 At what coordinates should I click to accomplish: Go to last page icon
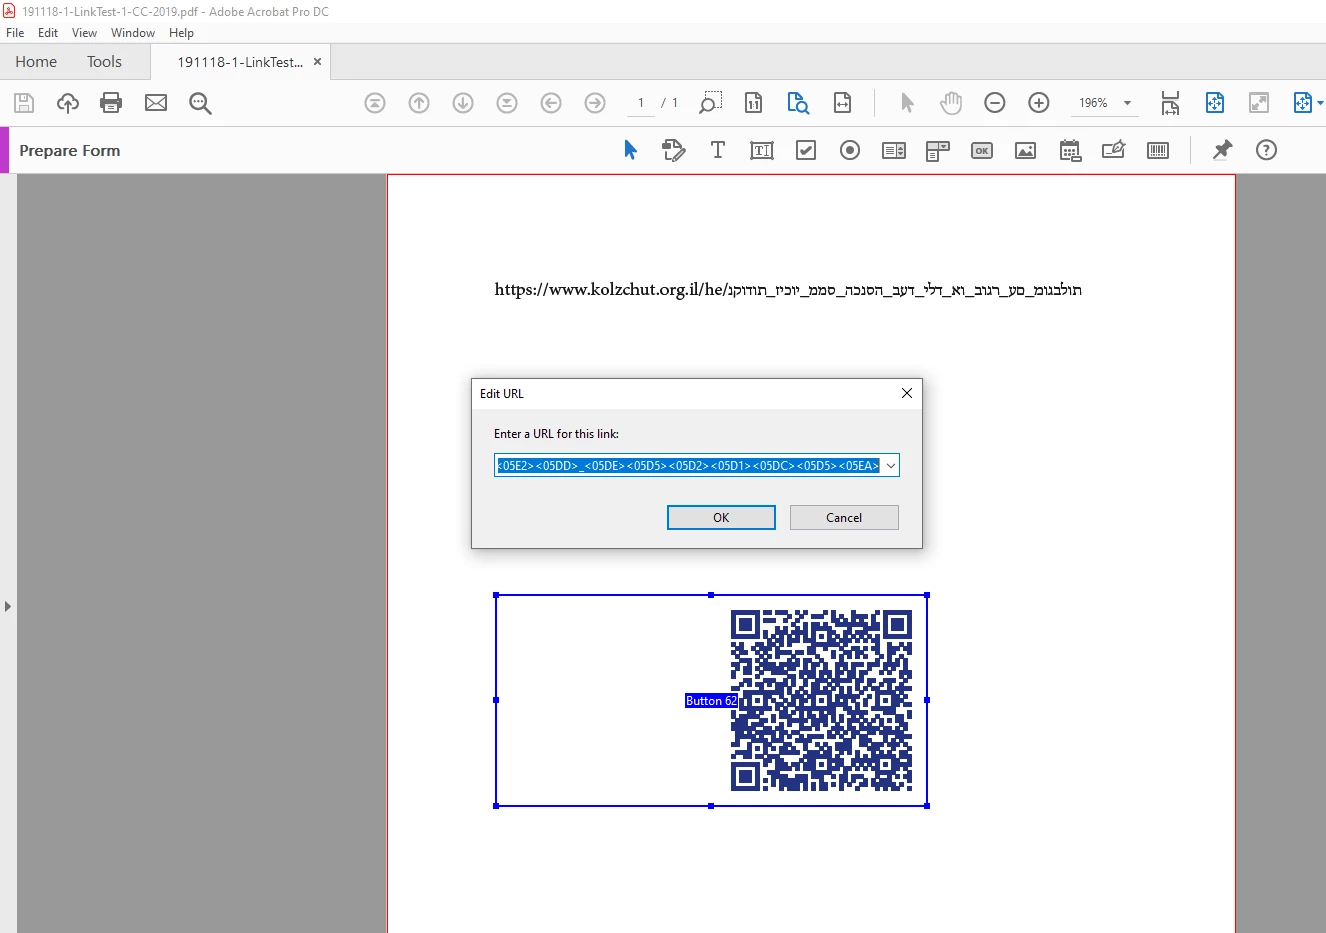tap(507, 103)
